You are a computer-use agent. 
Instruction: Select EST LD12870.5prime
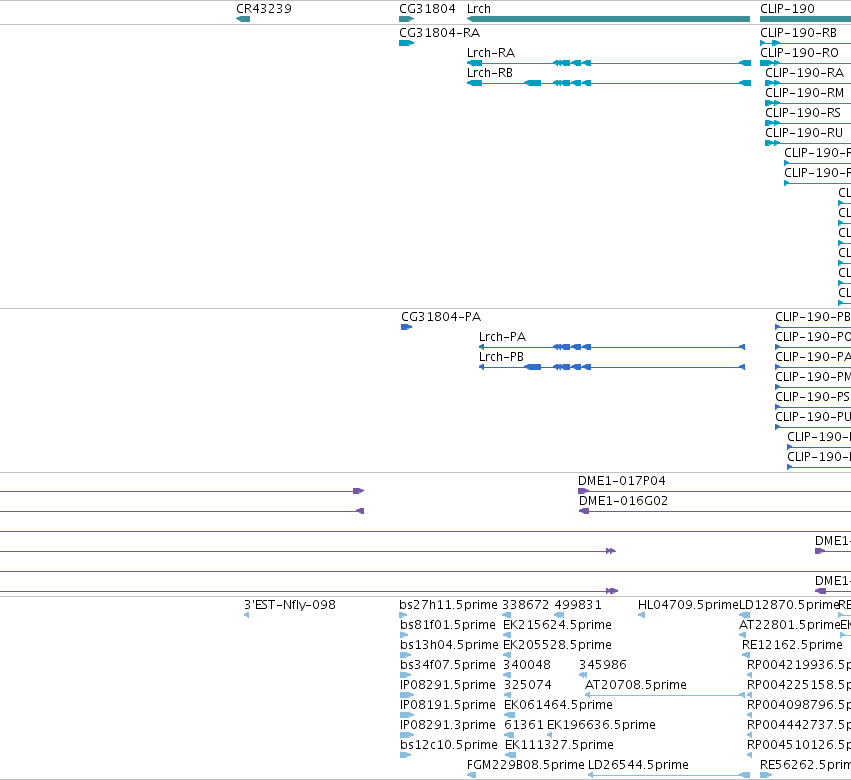[x=789, y=605]
